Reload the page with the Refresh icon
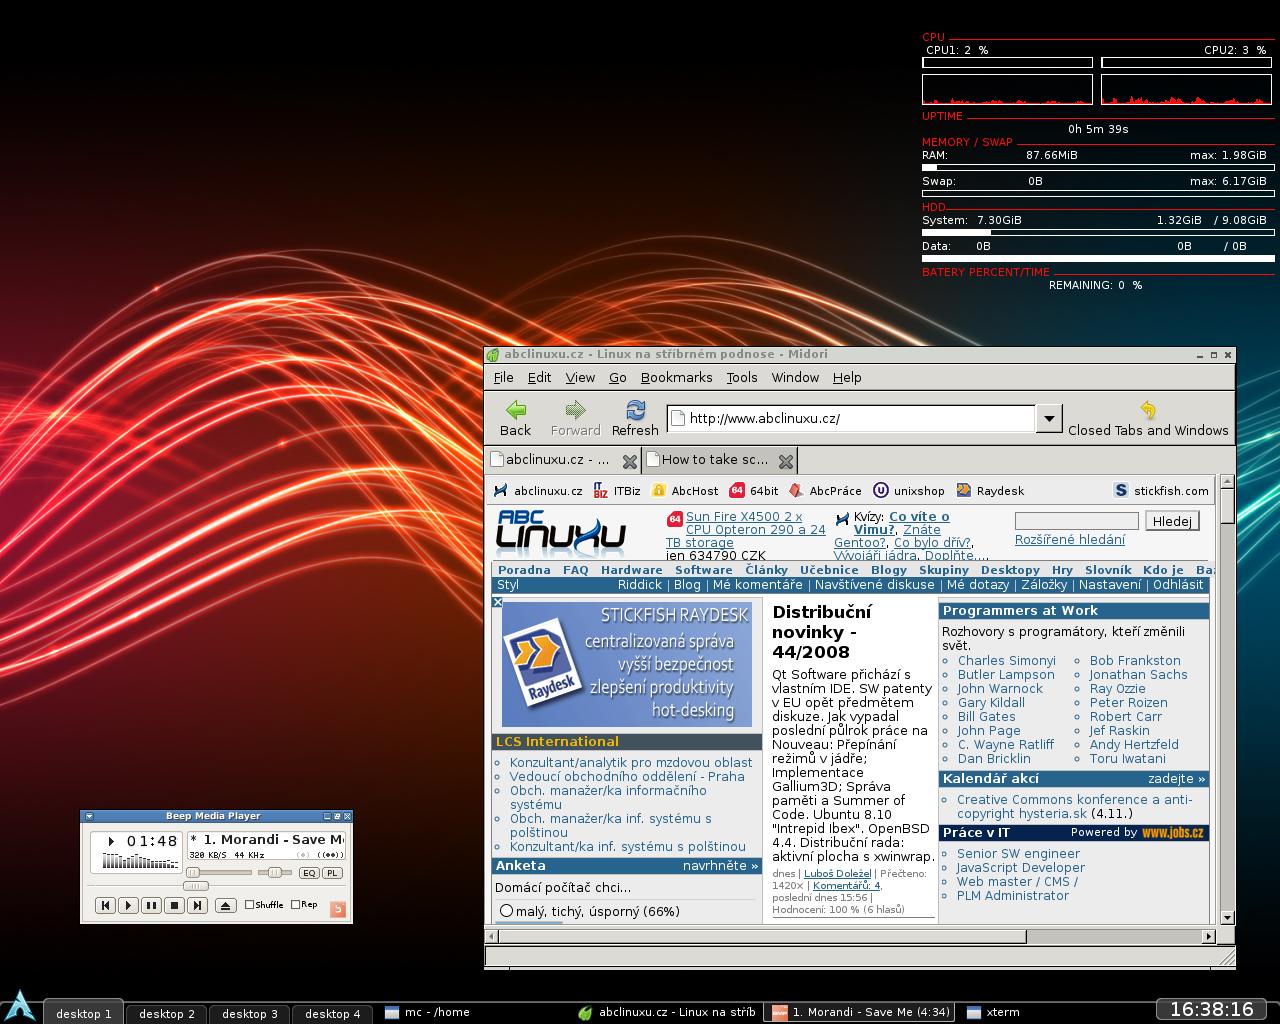1280x1024 pixels. [635, 418]
